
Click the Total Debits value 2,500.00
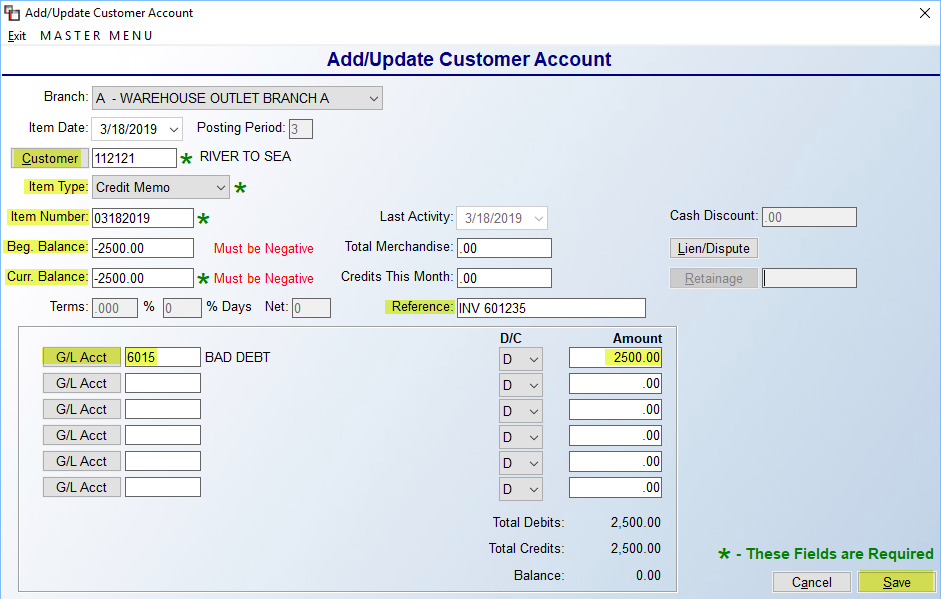pos(636,523)
